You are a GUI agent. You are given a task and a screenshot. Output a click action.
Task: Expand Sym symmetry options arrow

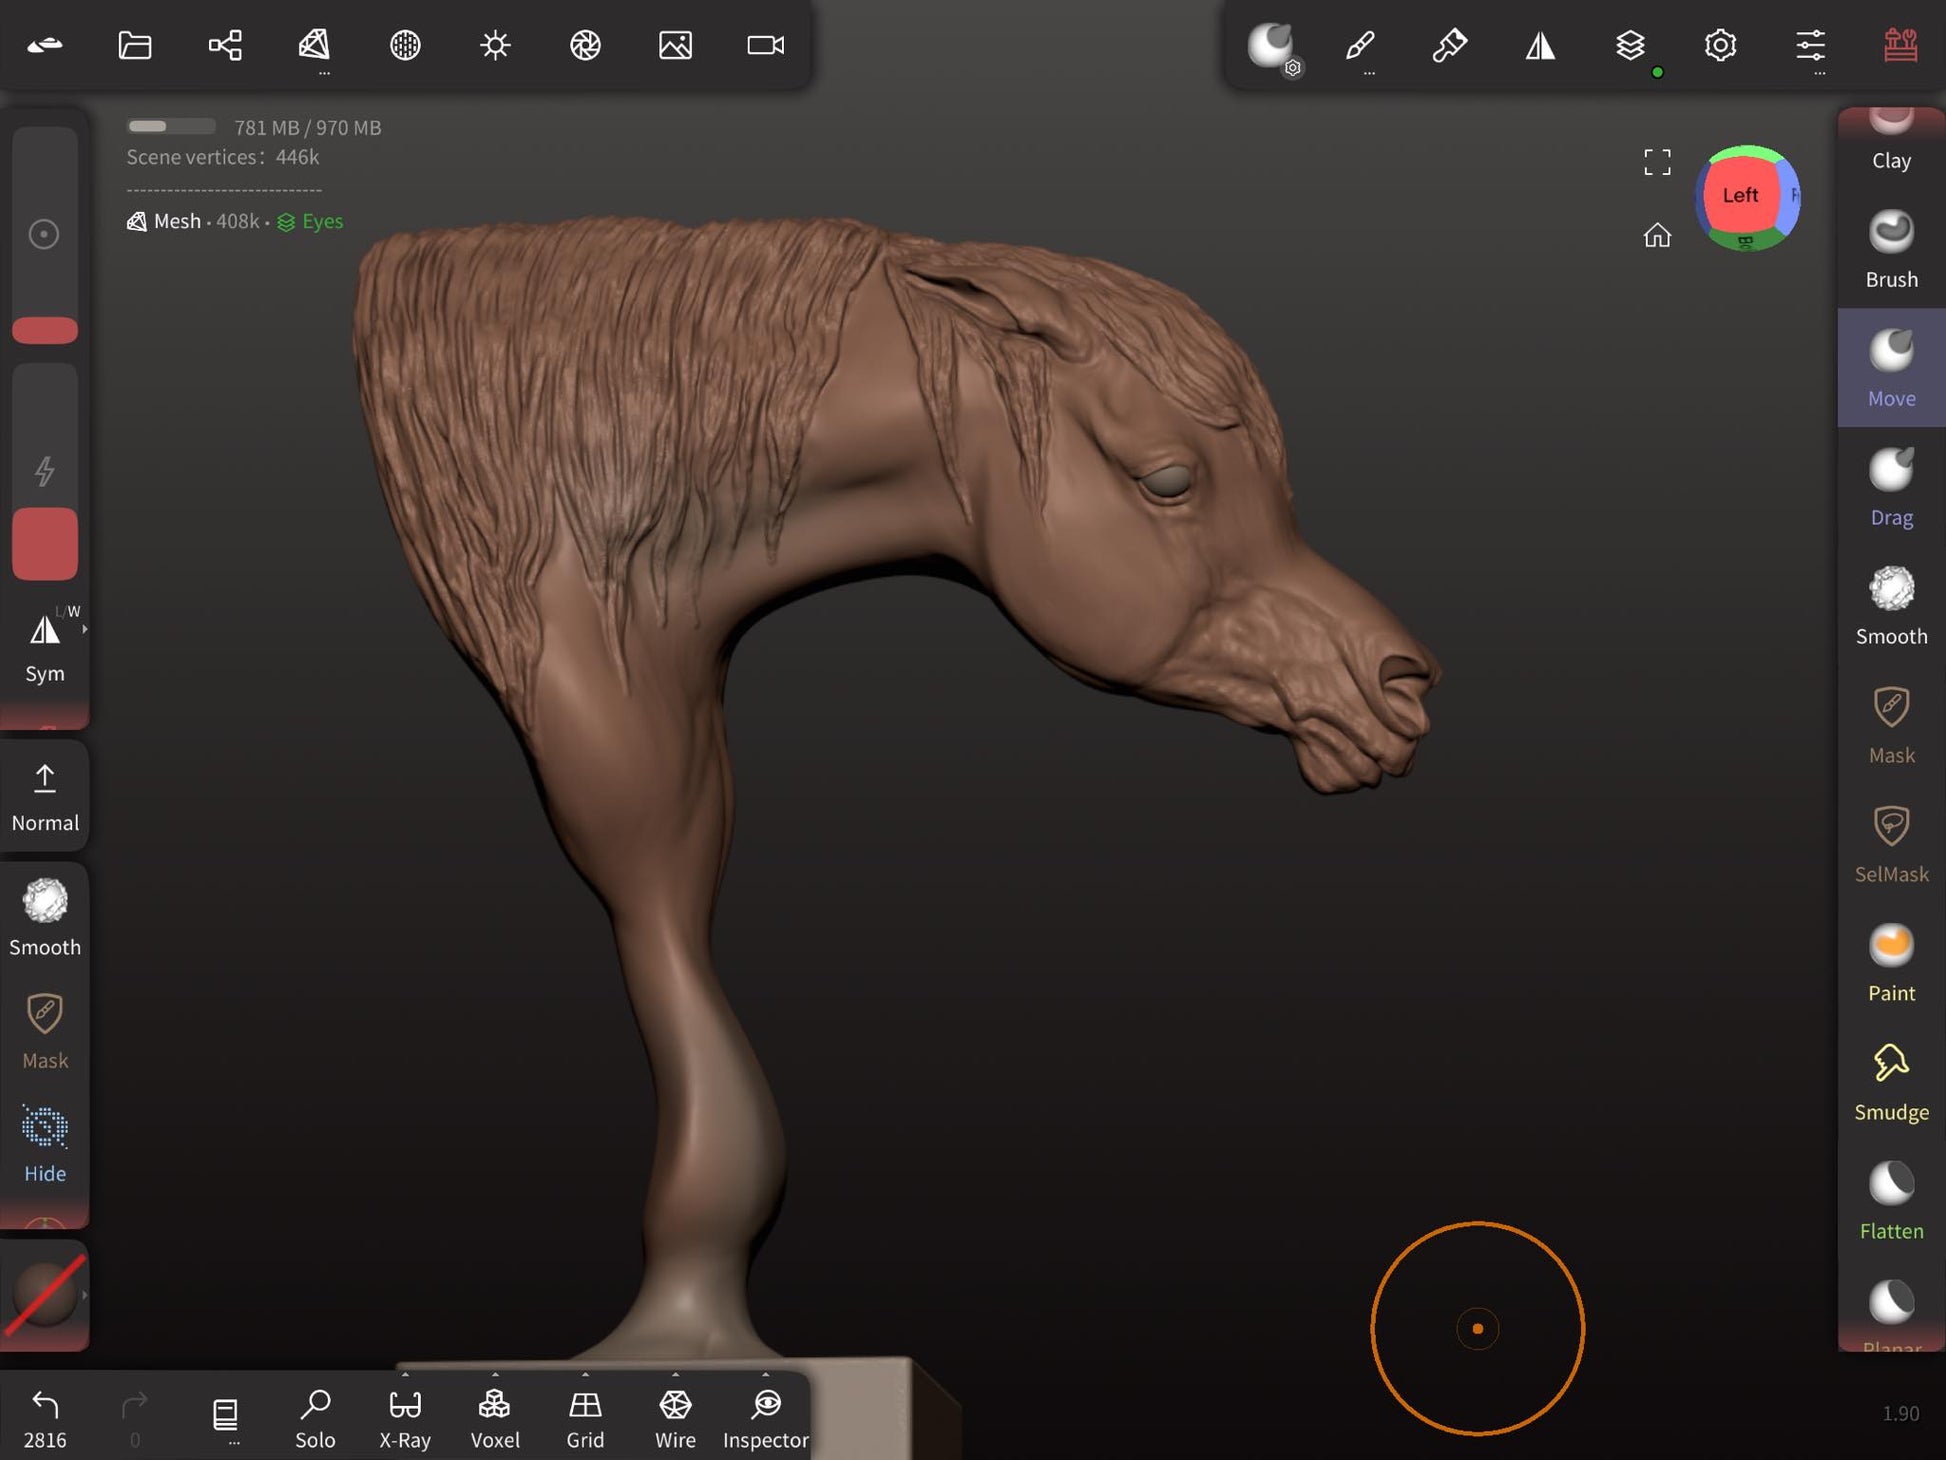(85, 629)
